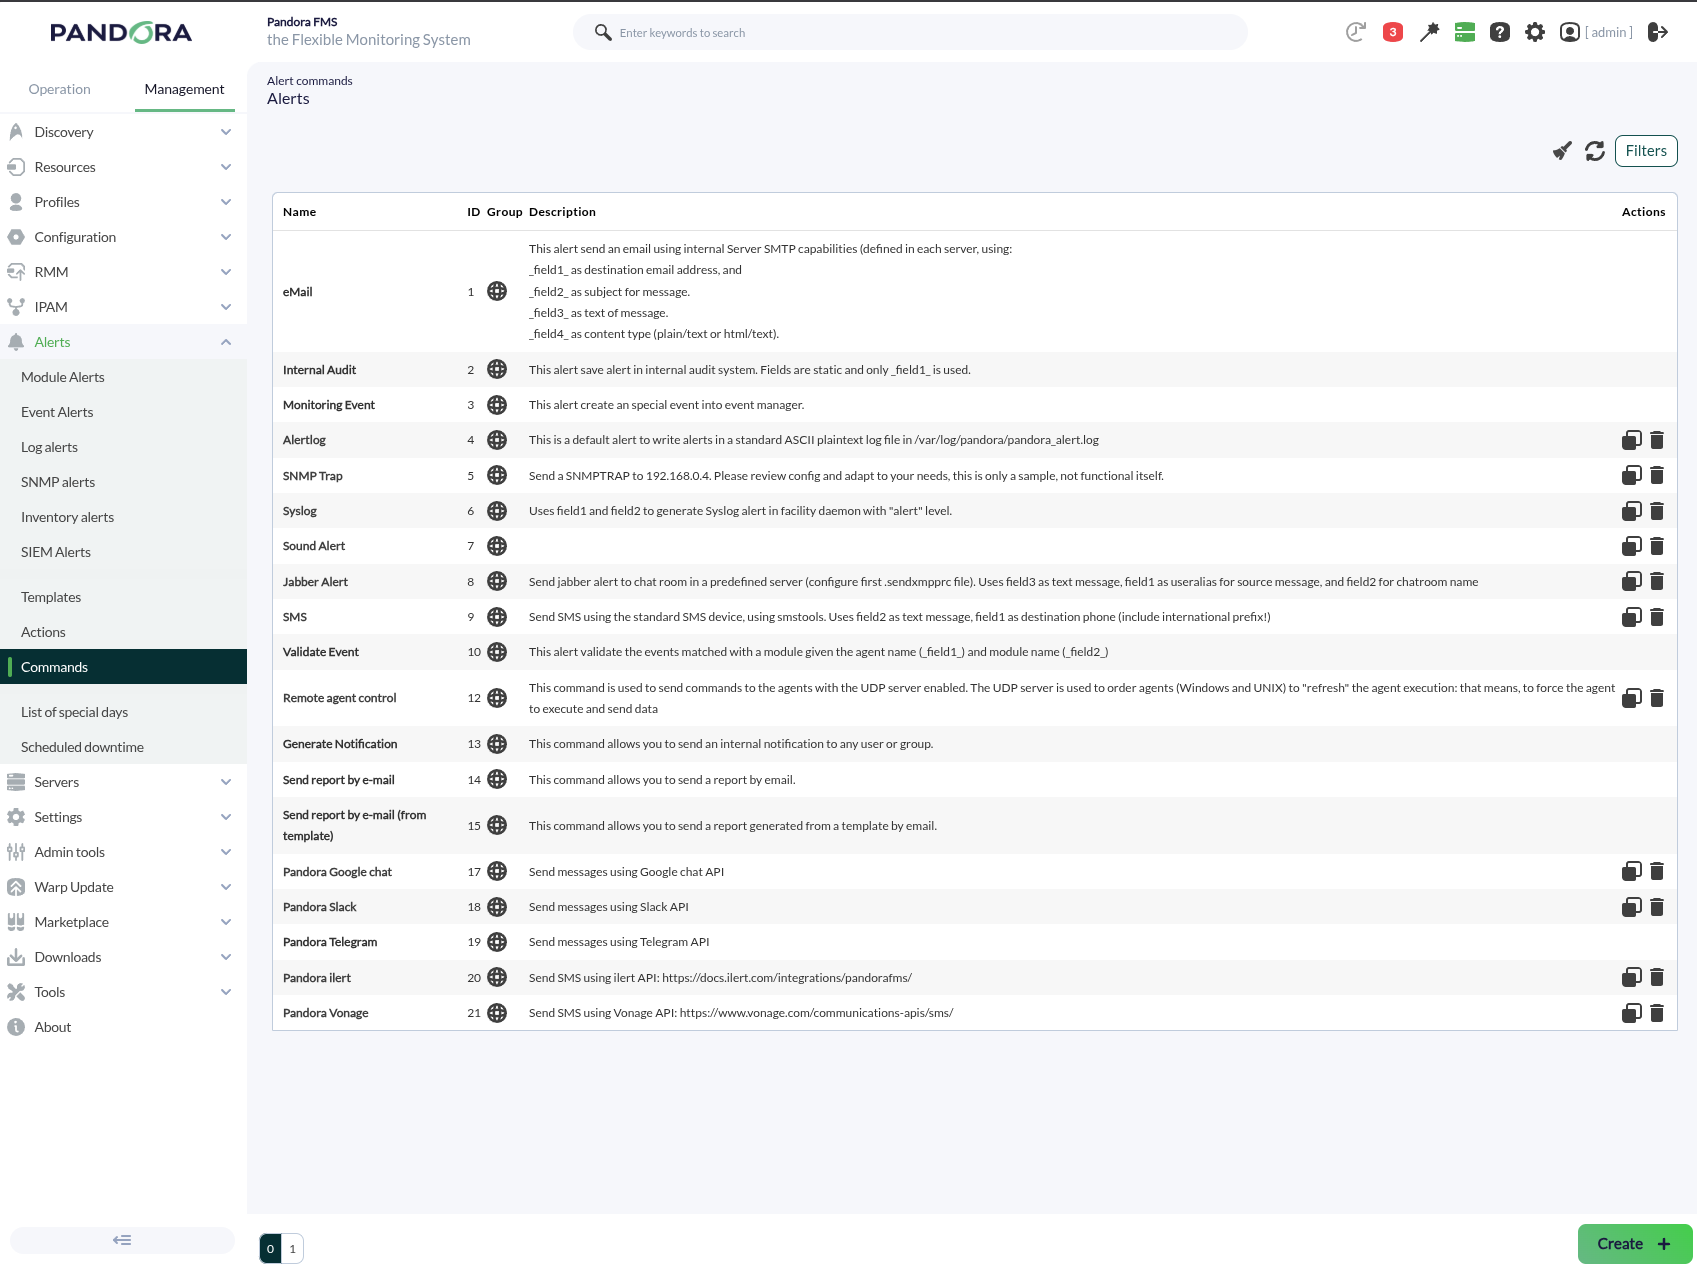Open the tools wand icon in header
The image size is (1697, 1266).
pos(1429,32)
